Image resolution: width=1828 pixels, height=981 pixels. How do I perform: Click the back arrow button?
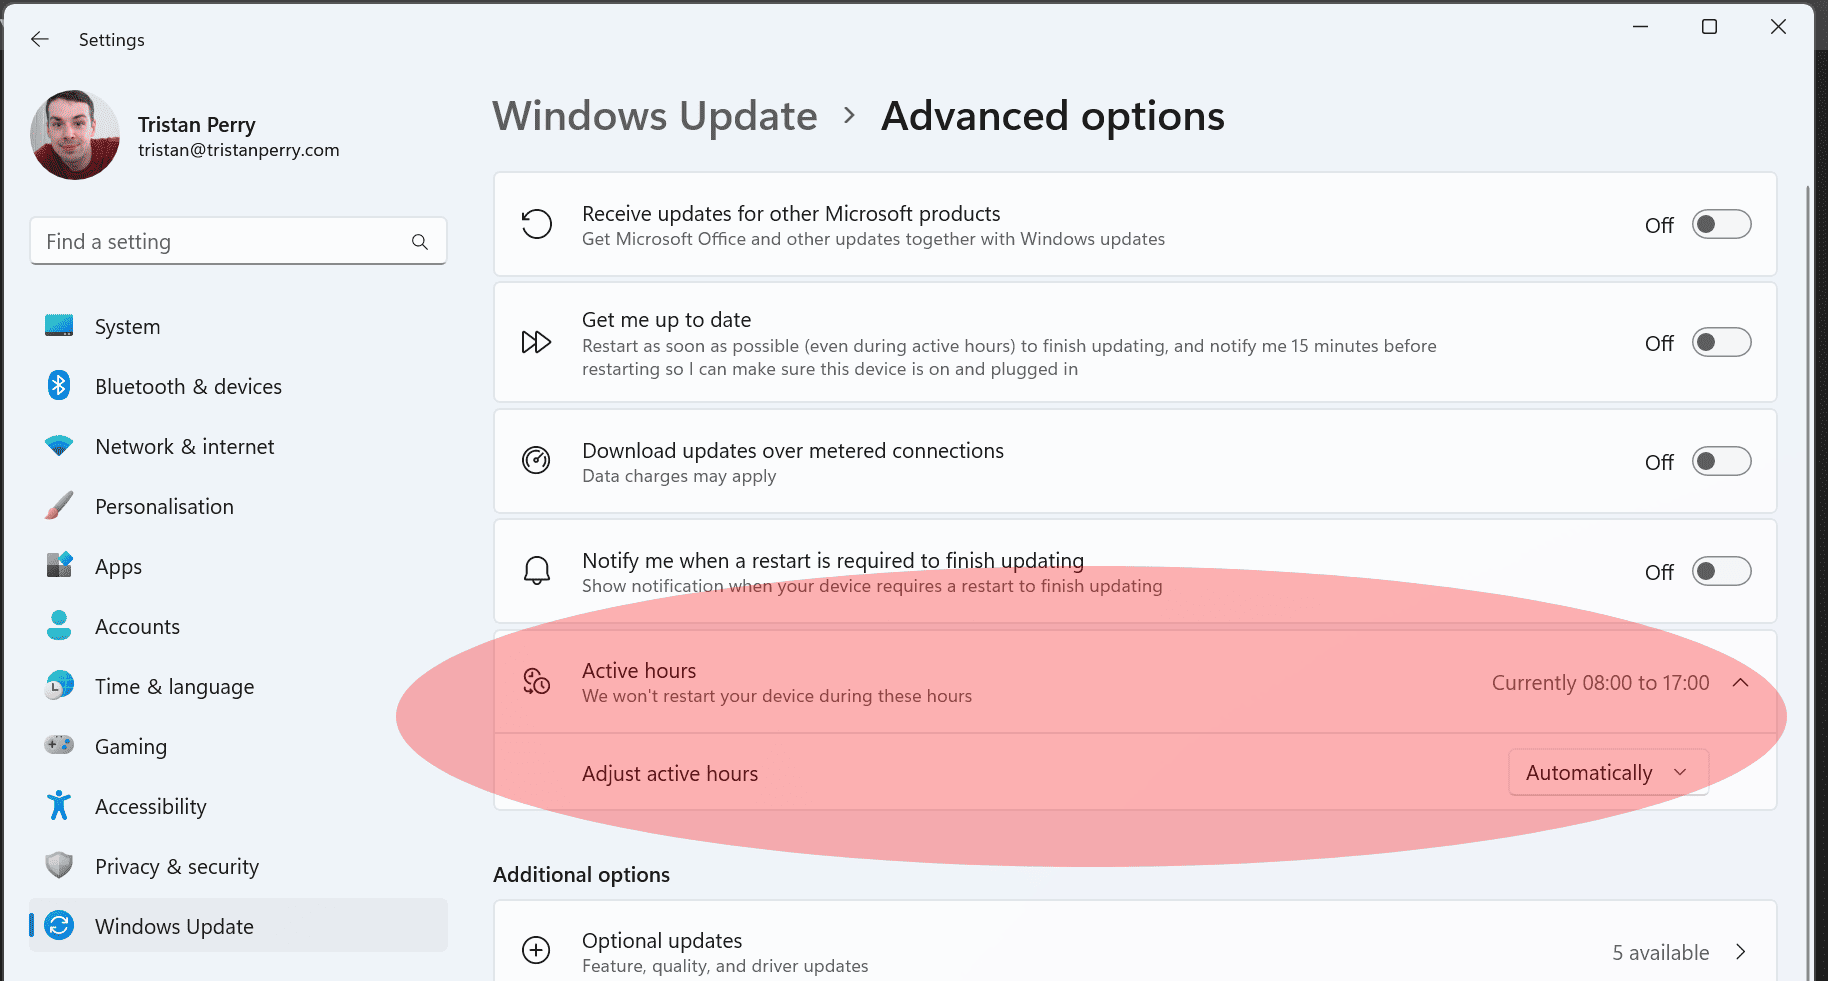pos(39,39)
